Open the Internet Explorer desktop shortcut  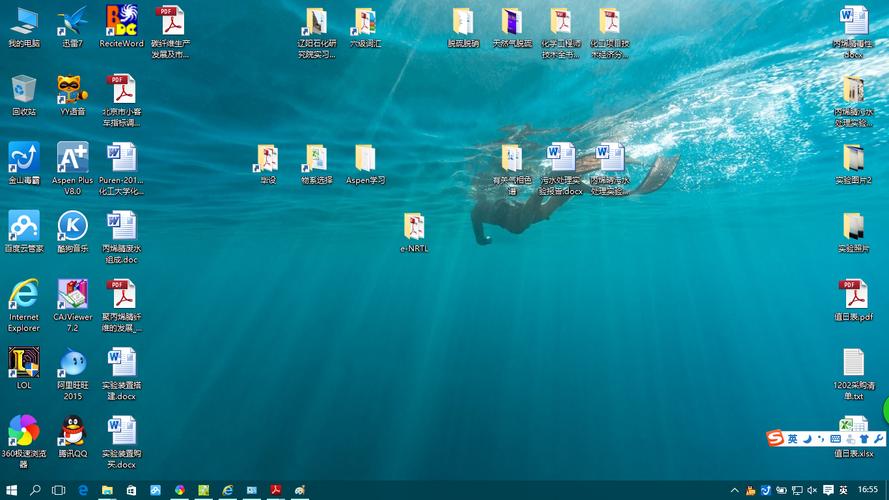coord(24,305)
